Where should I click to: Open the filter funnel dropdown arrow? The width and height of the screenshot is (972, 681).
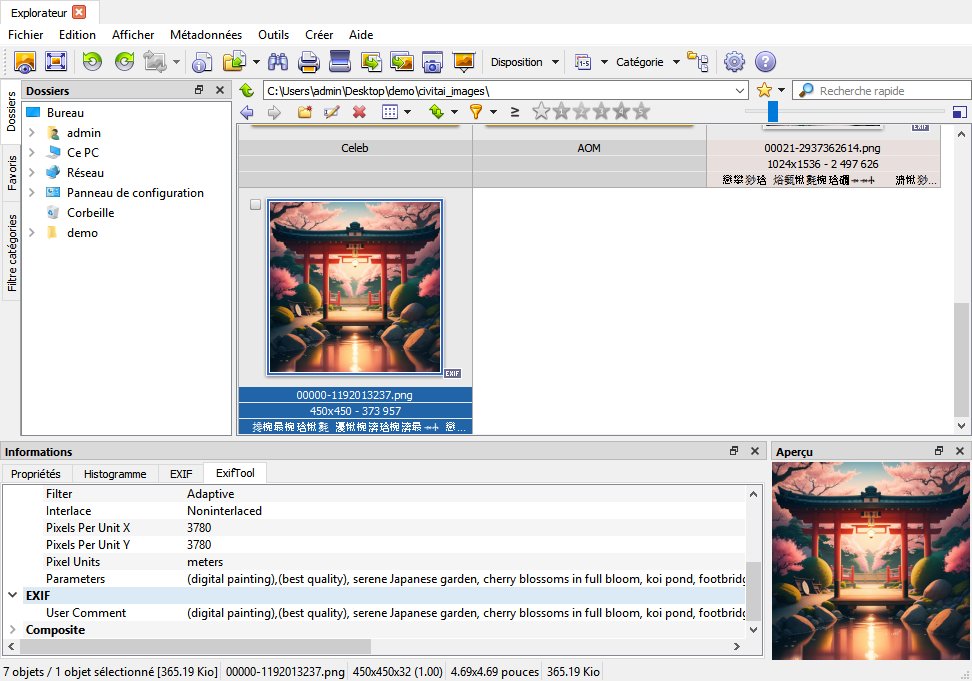493,112
